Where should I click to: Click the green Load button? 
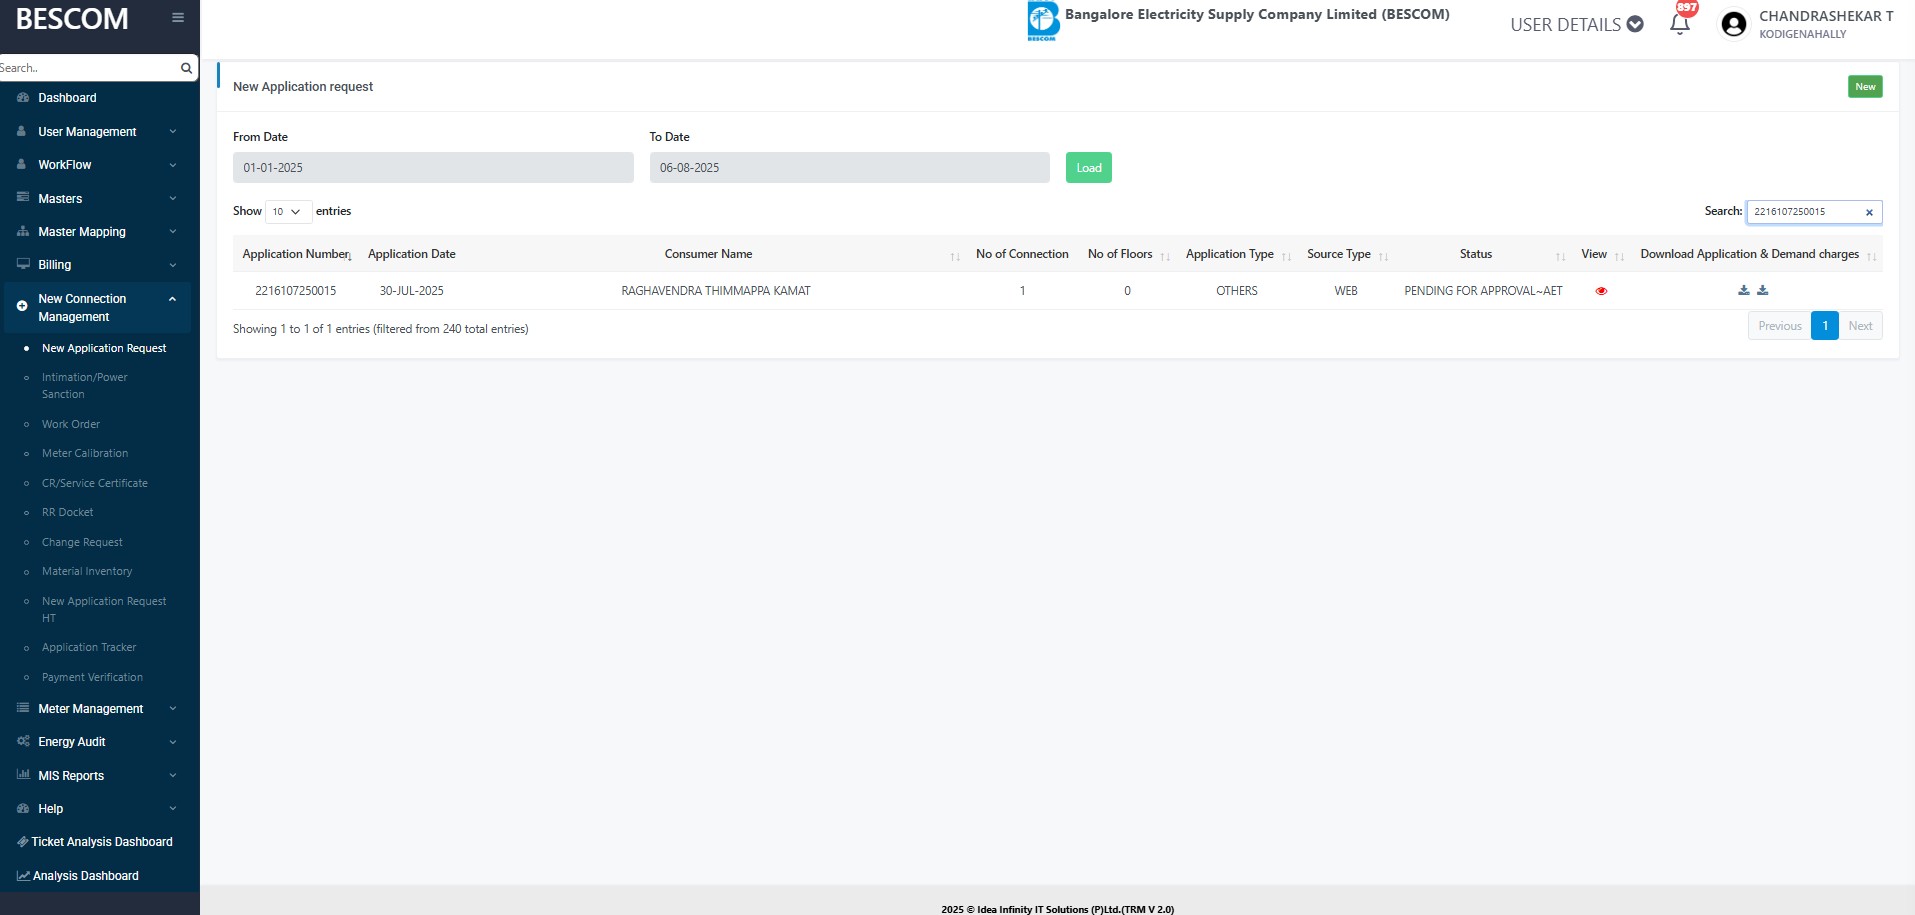coord(1089,168)
